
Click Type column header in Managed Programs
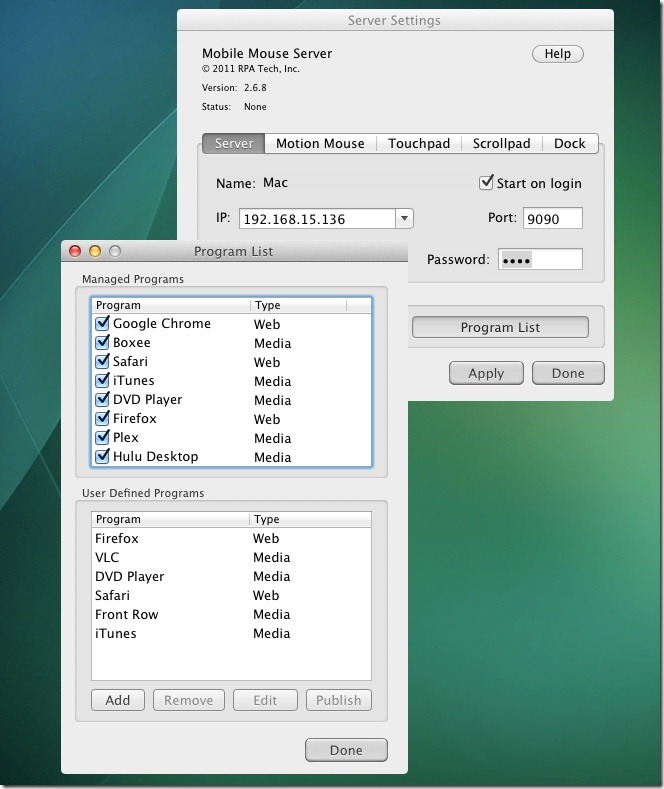tap(298, 305)
